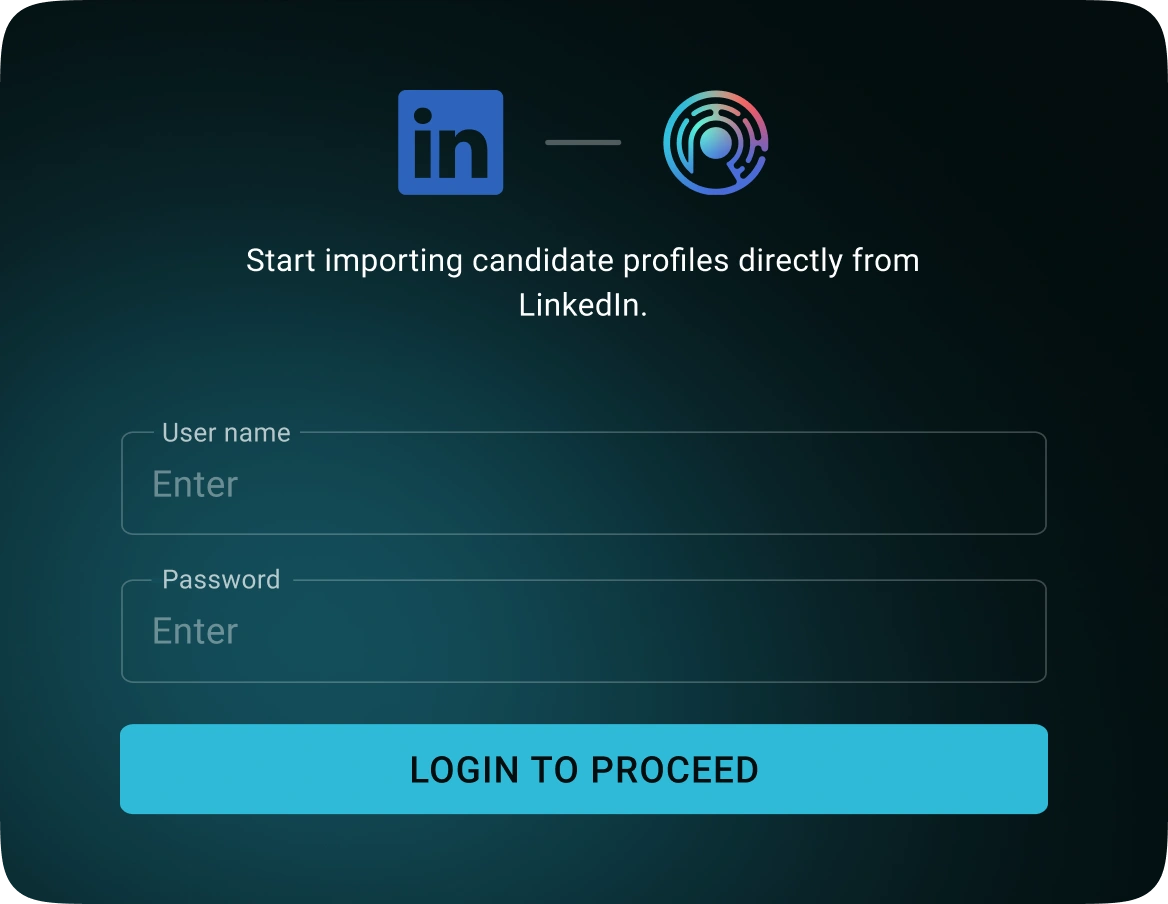Click the LinkedIn logo icon
Image resolution: width=1168 pixels, height=904 pixels.
point(451,142)
